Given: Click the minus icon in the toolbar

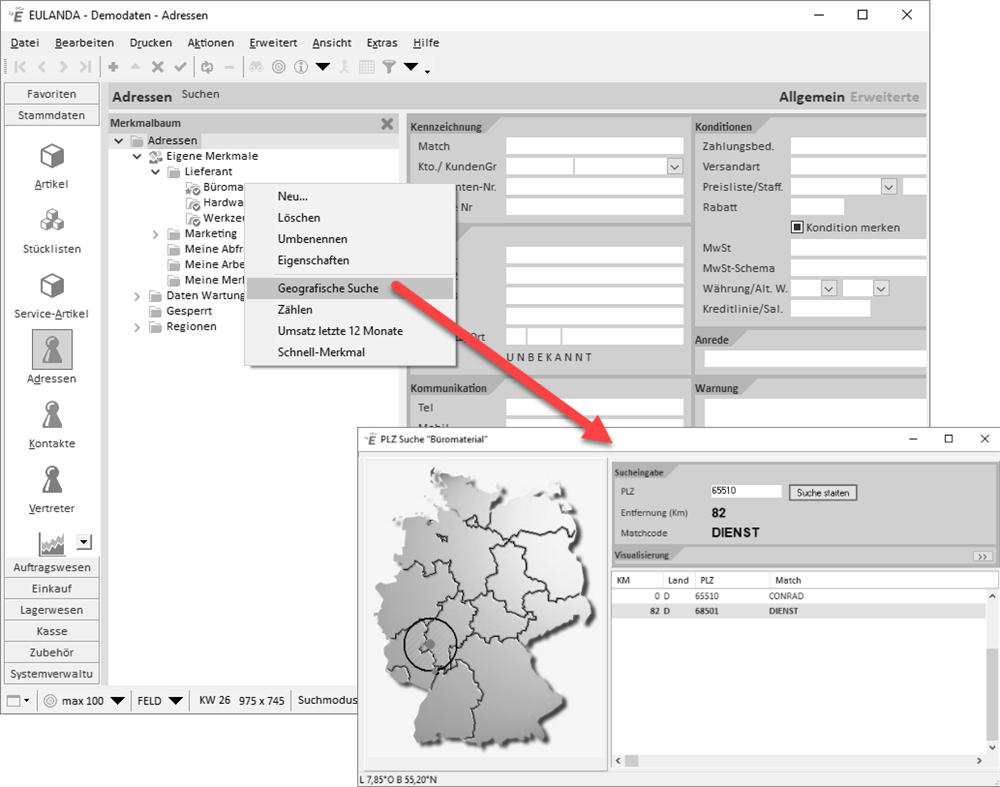Looking at the screenshot, I should [x=230, y=66].
